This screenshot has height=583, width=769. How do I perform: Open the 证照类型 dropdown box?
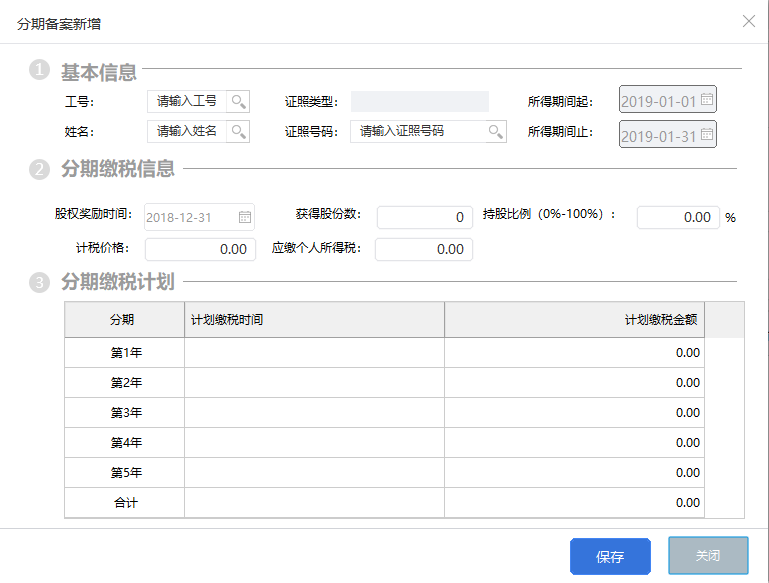coord(420,101)
